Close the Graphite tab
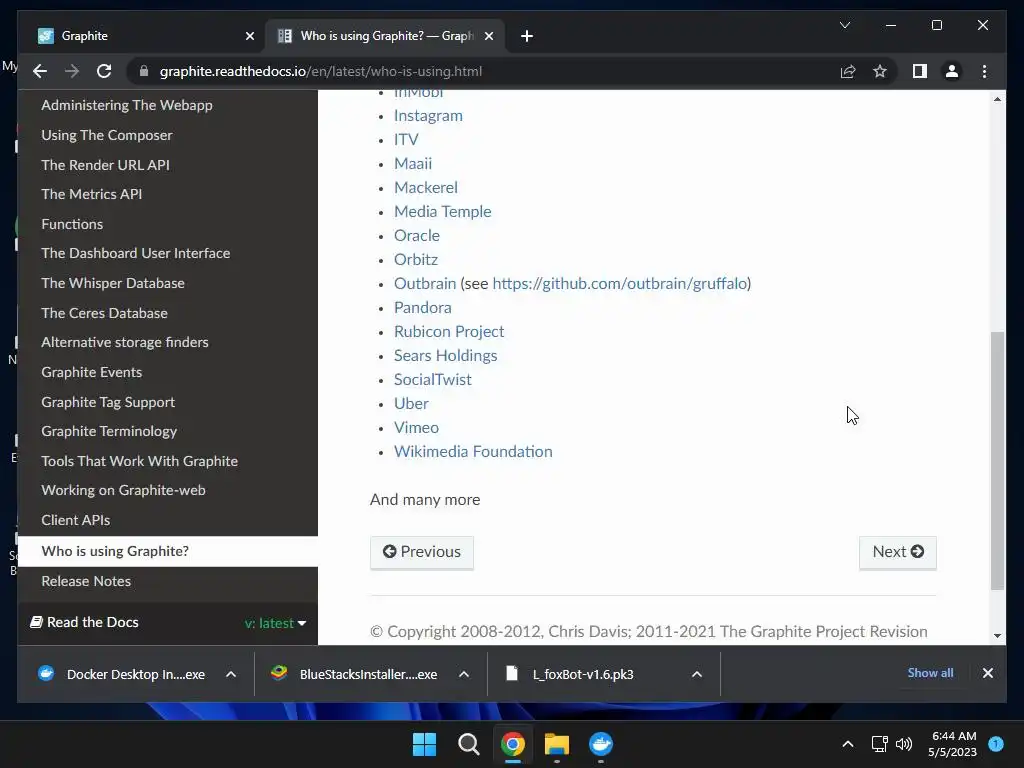The width and height of the screenshot is (1024, 768). pos(249,36)
